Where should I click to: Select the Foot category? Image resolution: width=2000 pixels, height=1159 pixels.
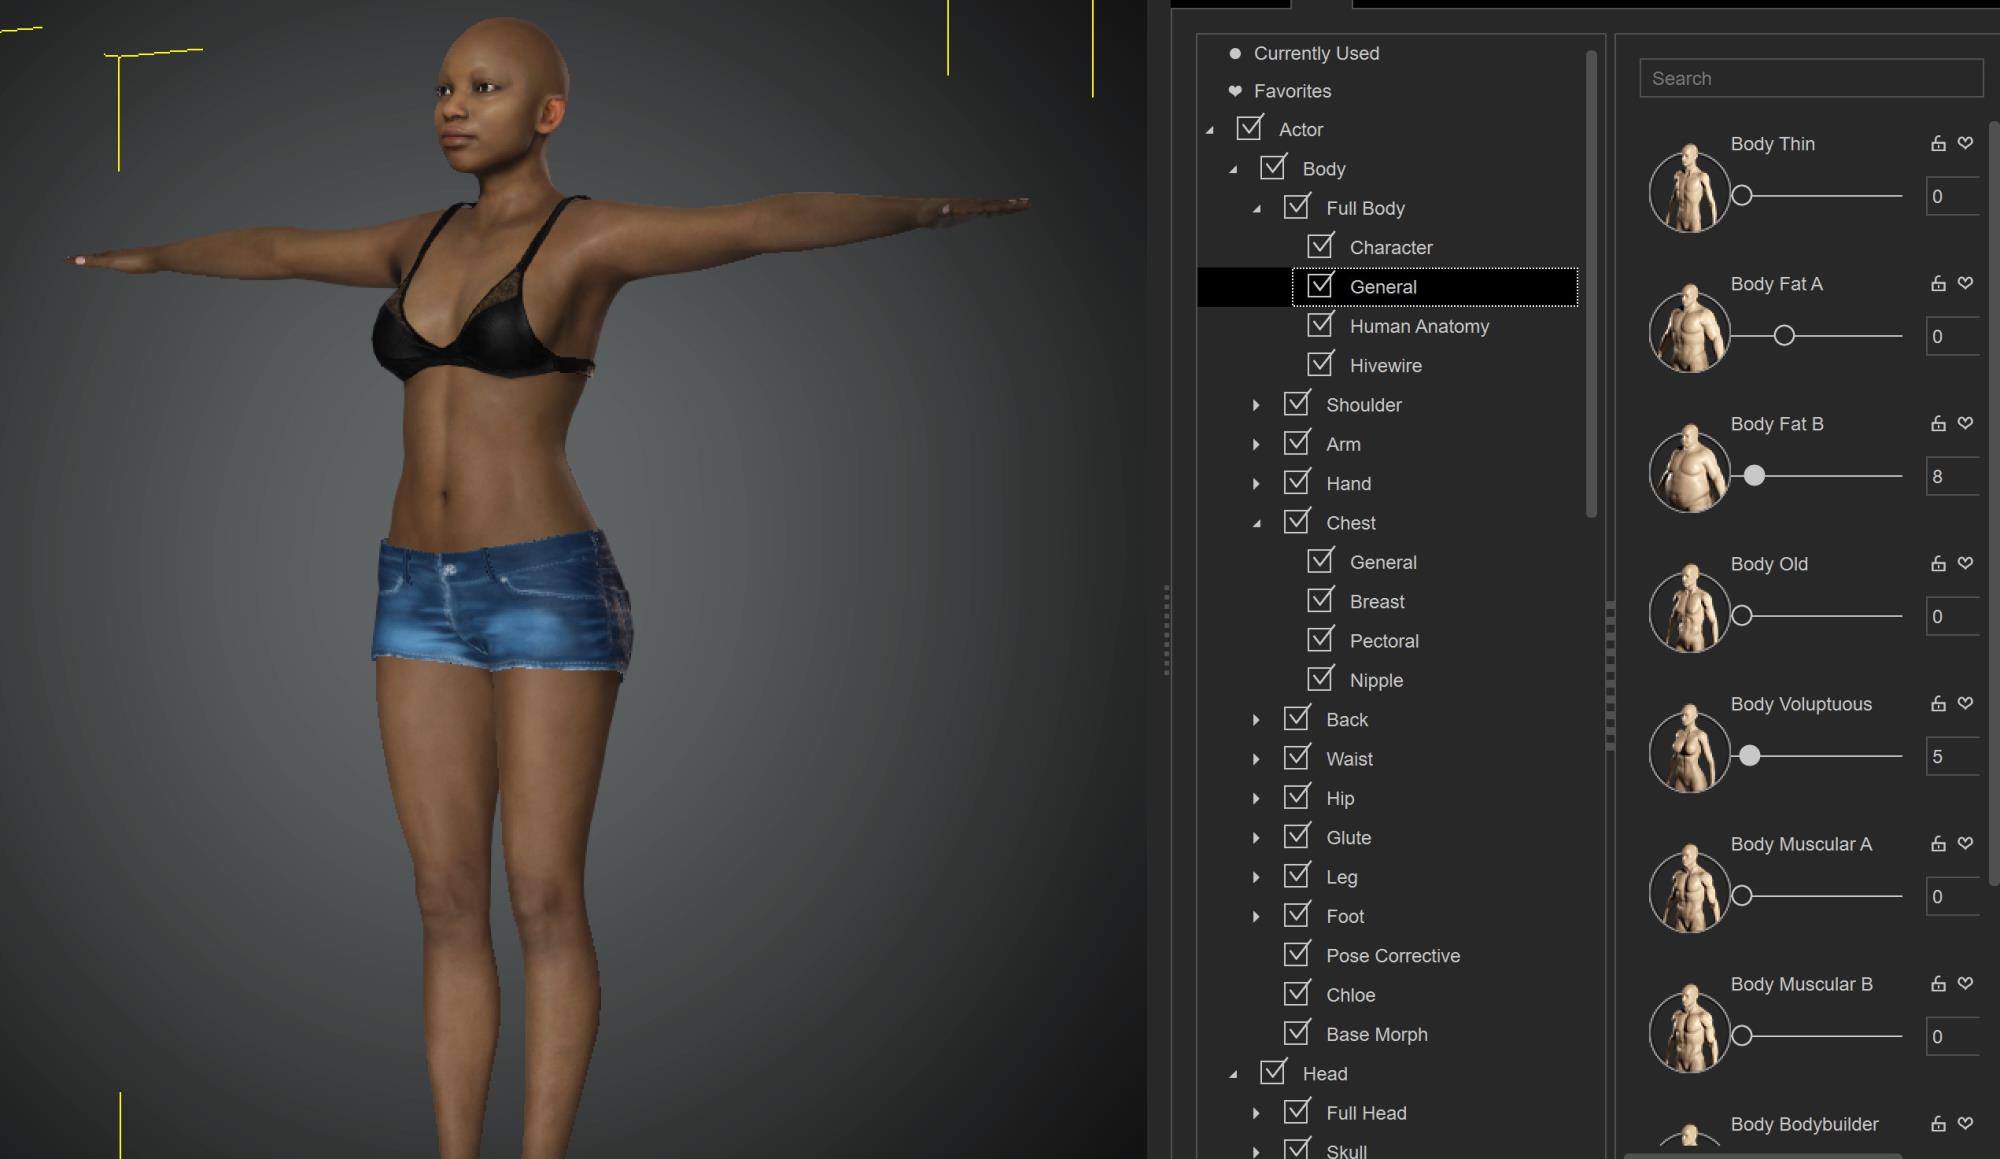click(1345, 916)
